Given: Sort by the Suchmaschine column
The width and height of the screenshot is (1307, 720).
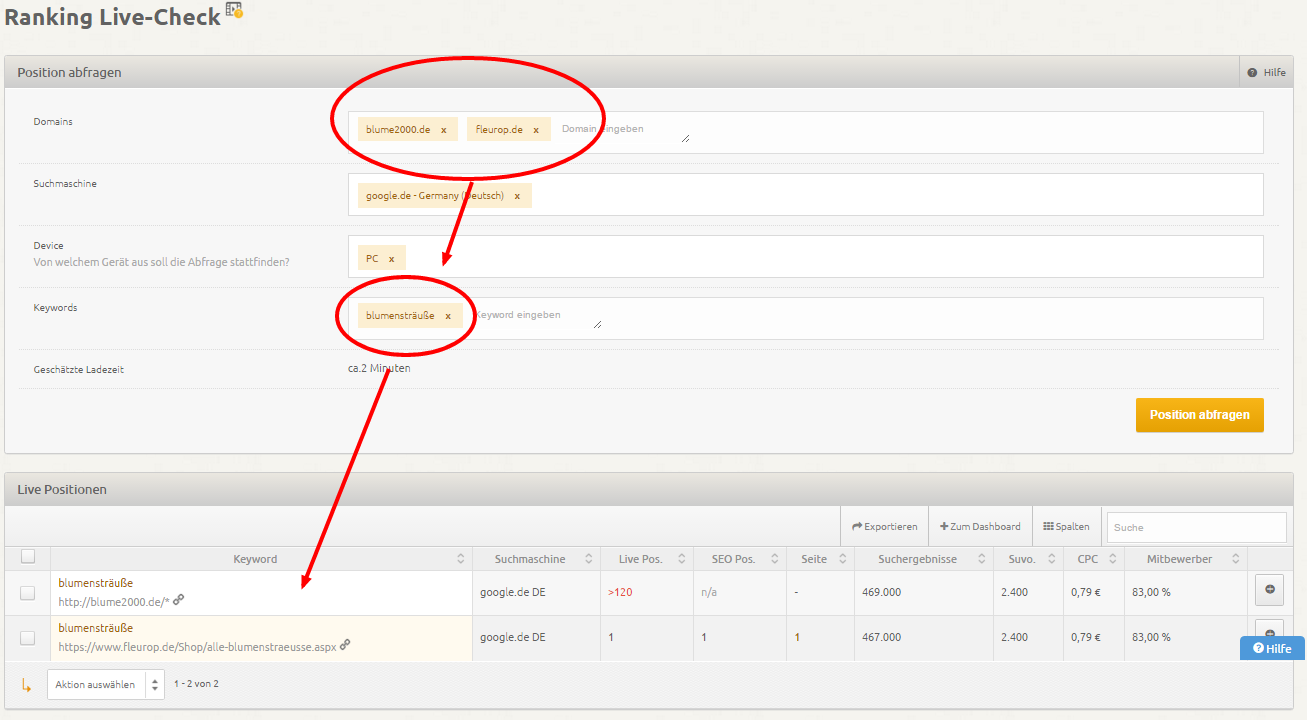Looking at the screenshot, I should click(x=536, y=559).
